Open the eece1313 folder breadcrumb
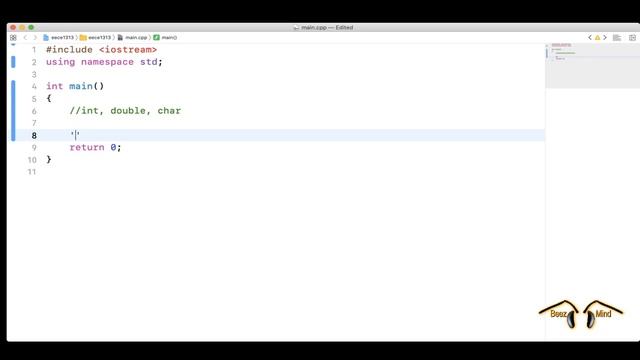Screen dimensions: 640x360 pos(96,38)
